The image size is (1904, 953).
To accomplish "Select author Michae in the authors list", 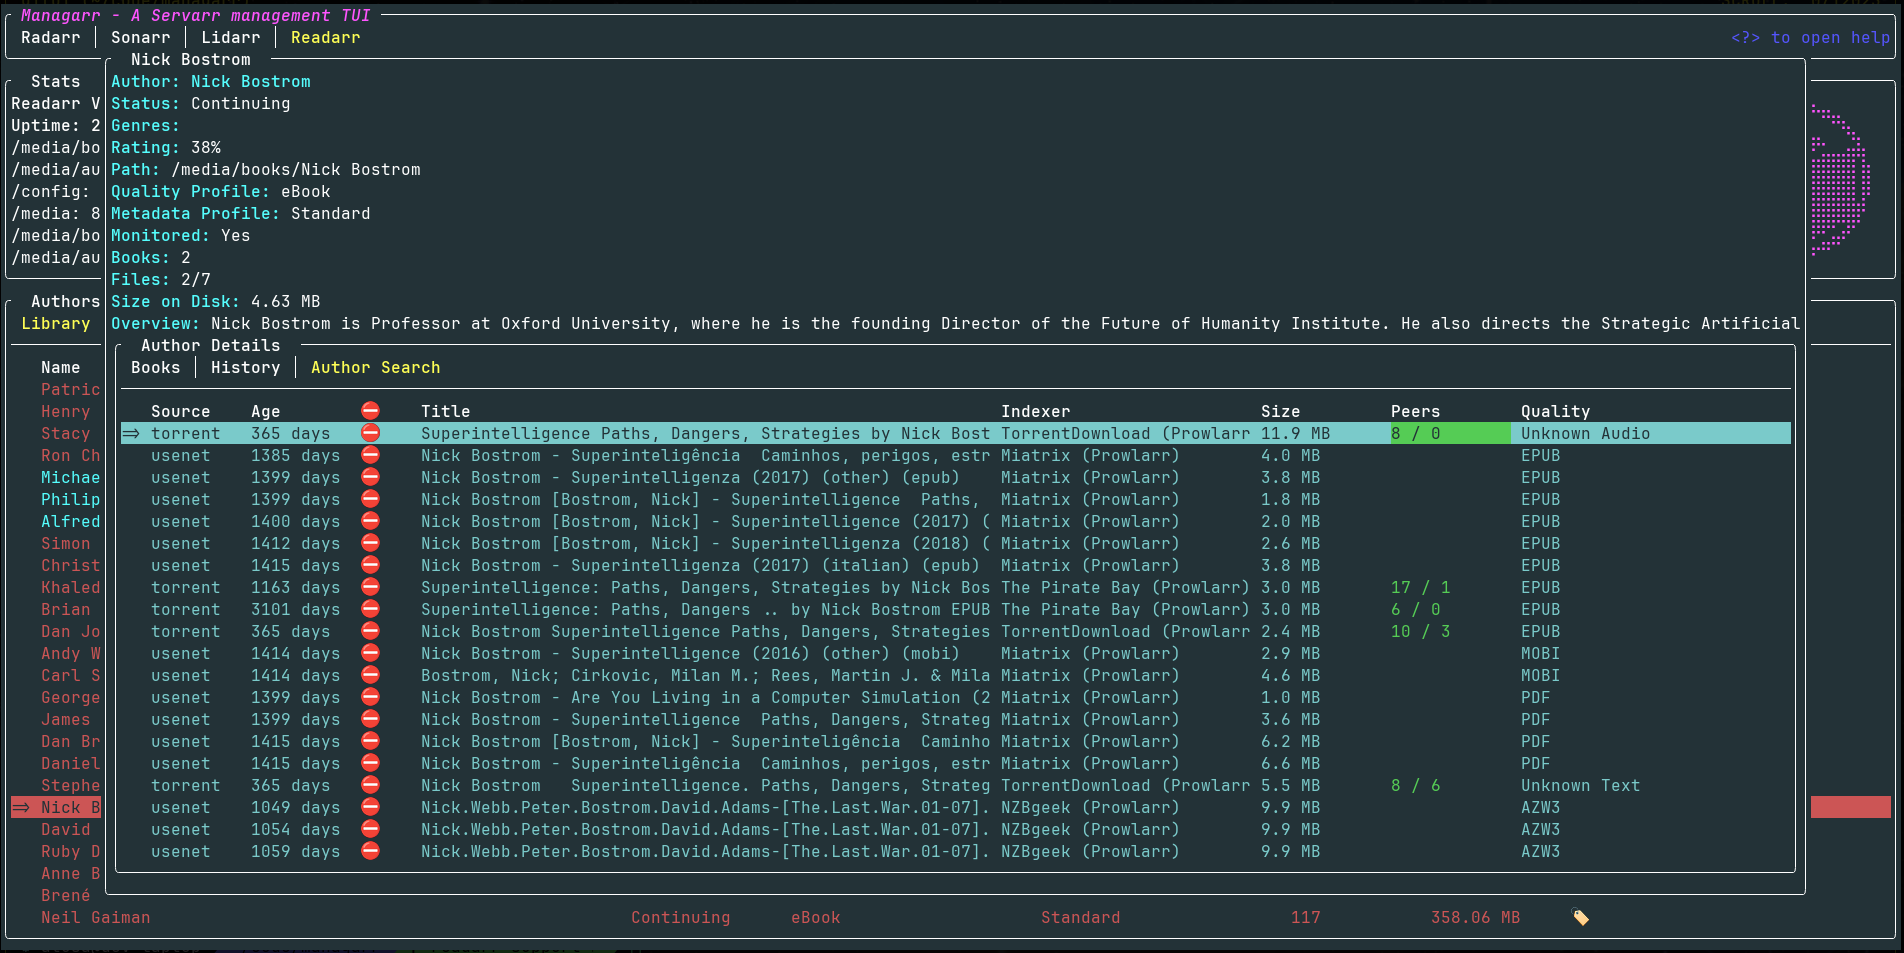I will click(x=70, y=477).
